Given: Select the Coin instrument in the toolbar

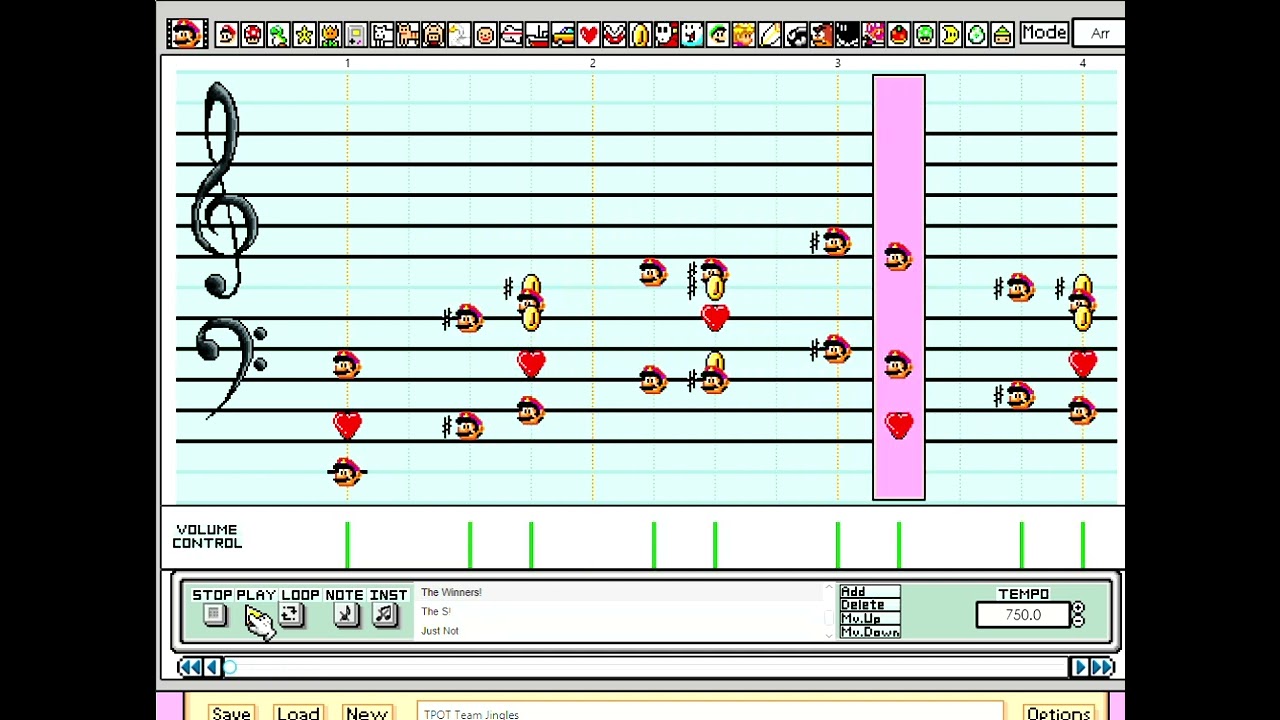Looking at the screenshot, I should [x=640, y=35].
